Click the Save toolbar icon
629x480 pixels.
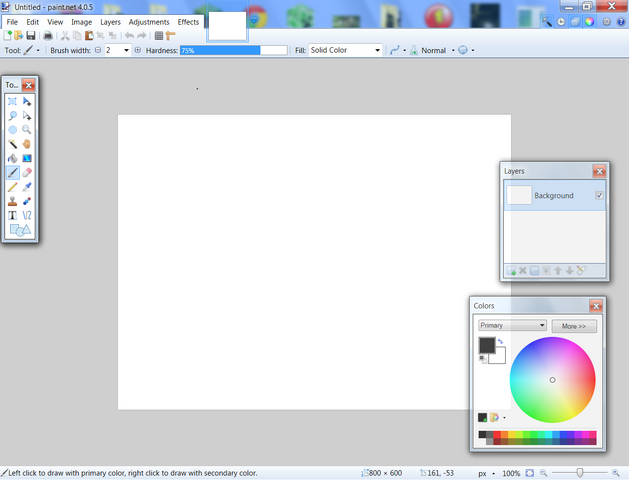click(x=30, y=36)
